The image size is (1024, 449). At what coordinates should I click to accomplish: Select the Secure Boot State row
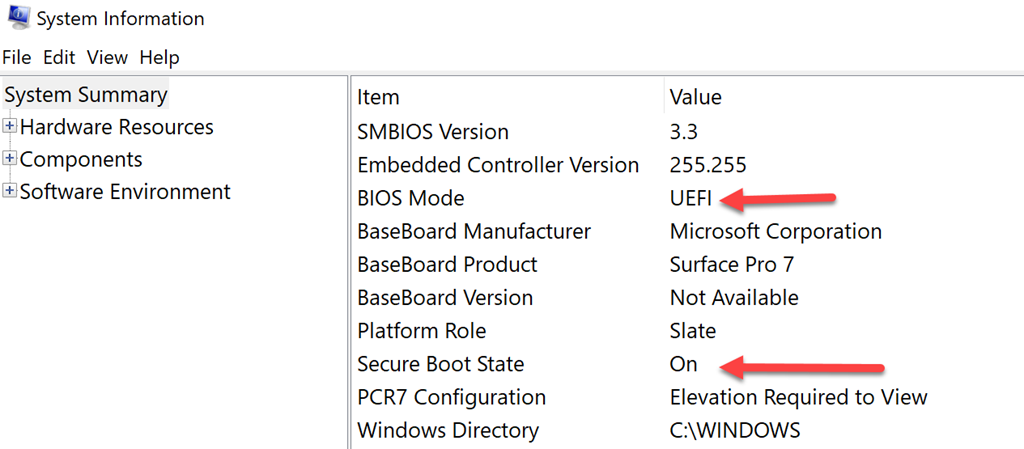pyautogui.click(x=440, y=364)
